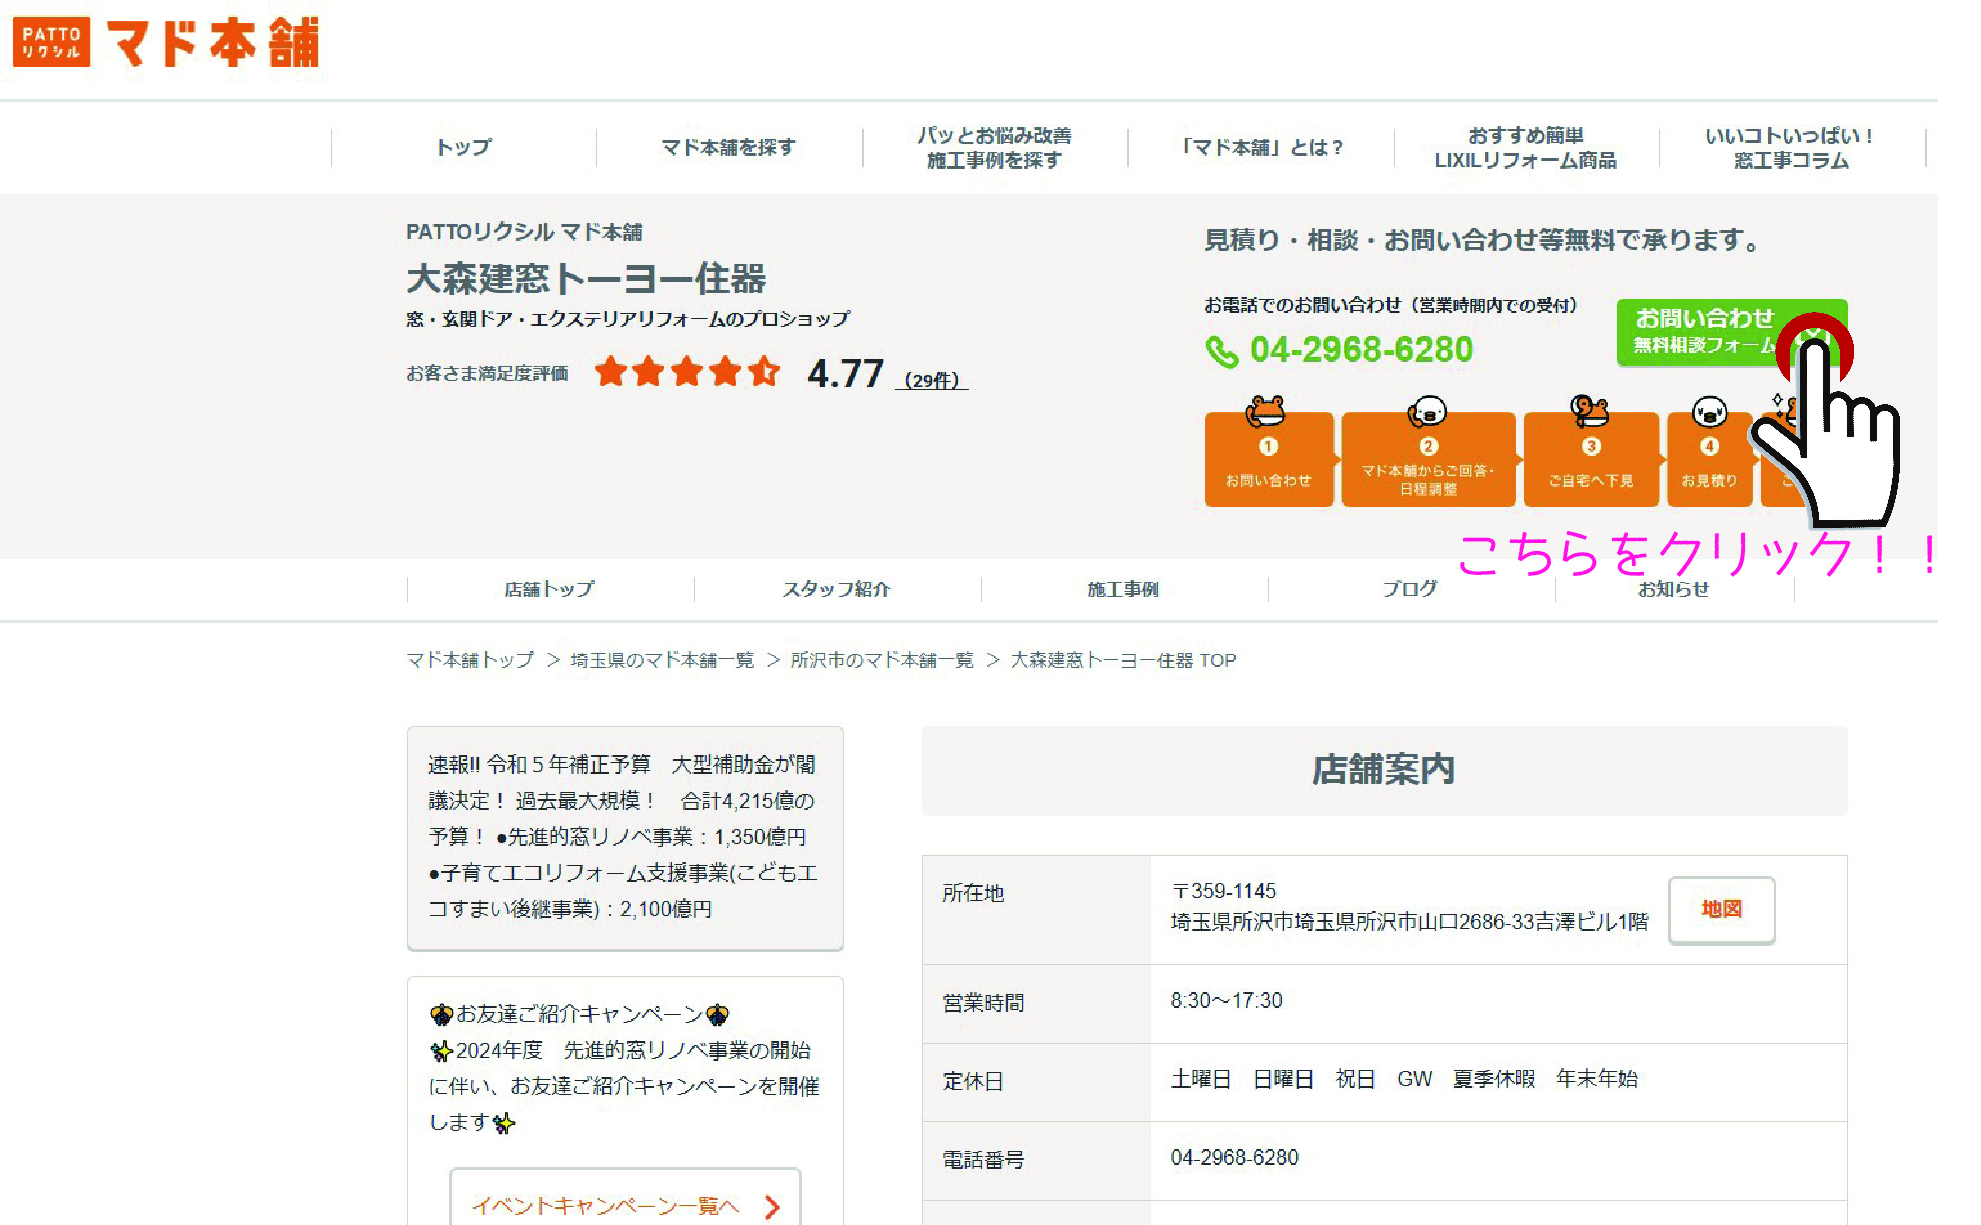The image size is (1981, 1225).
Task: Click the 店舗案内 heading
Action: pyautogui.click(x=1384, y=770)
